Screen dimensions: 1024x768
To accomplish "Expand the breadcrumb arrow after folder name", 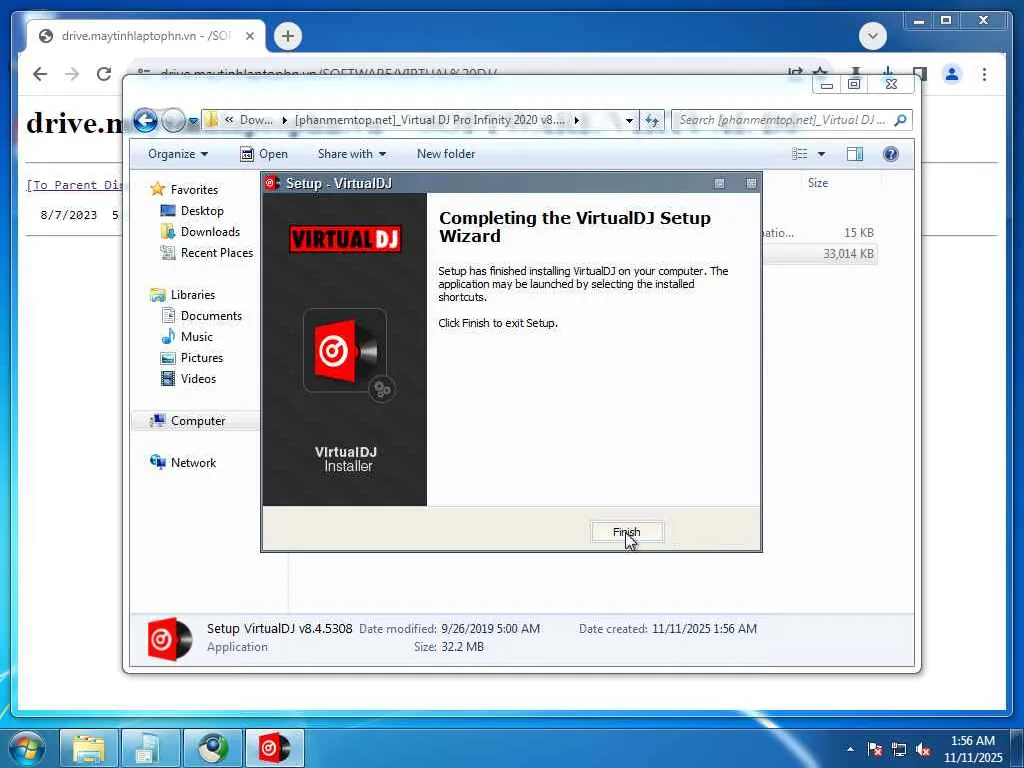I will (x=577, y=120).
